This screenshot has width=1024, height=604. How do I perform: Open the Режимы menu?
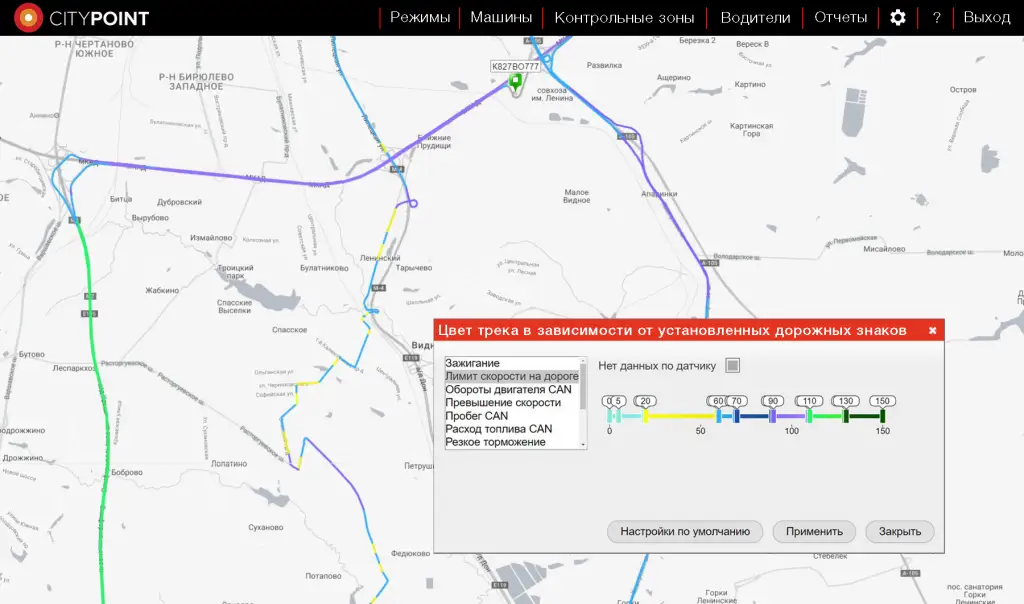coord(420,18)
